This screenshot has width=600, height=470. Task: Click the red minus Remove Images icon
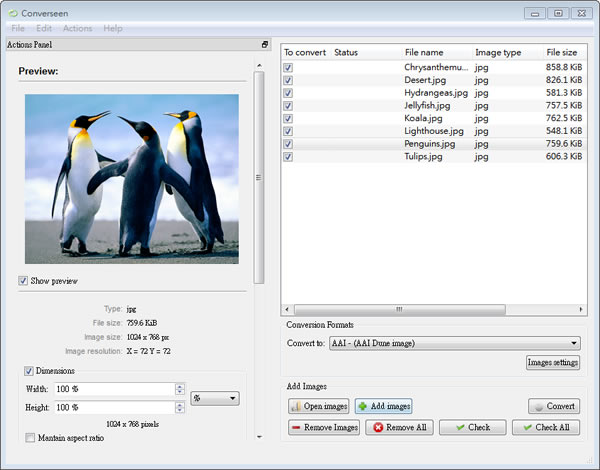click(x=298, y=428)
